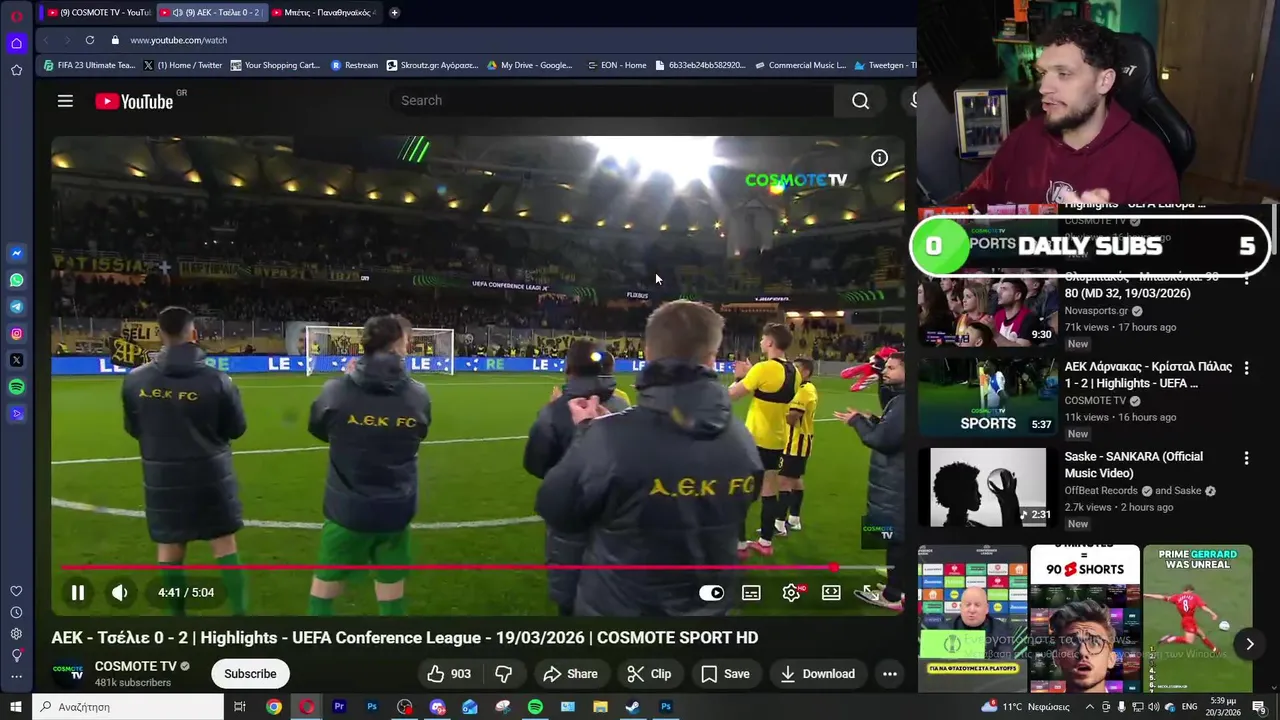Open Messenger in Opera sidebar
The image size is (1280, 720).
16,254
